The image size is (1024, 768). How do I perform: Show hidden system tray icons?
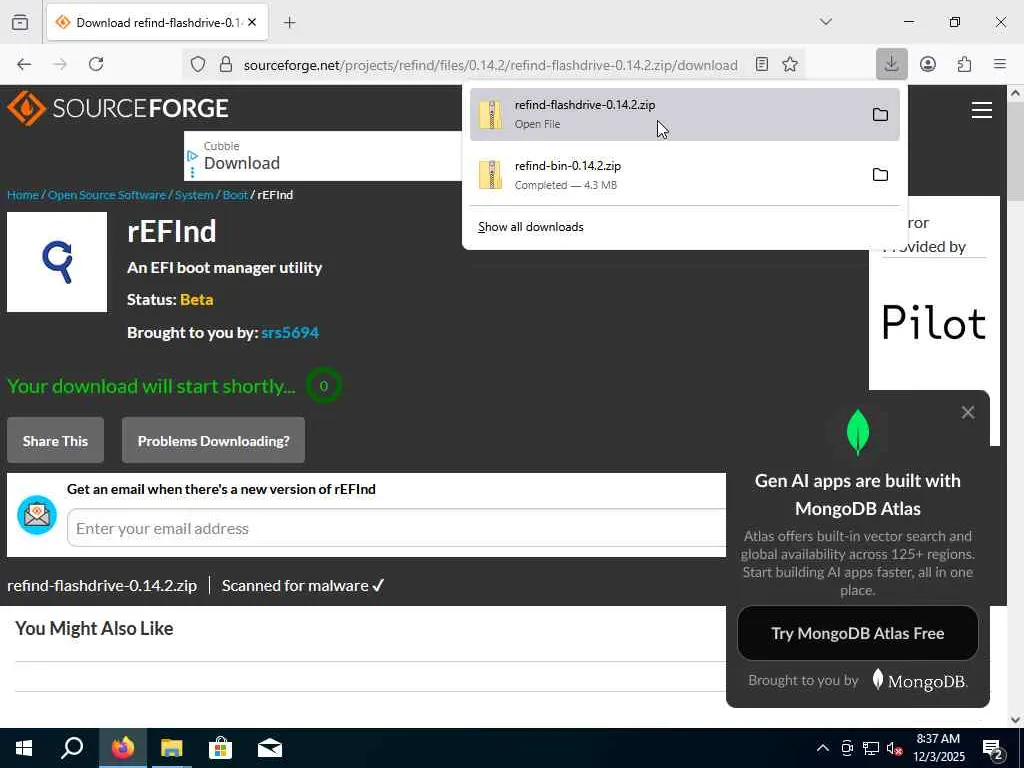pyautogui.click(x=823, y=748)
